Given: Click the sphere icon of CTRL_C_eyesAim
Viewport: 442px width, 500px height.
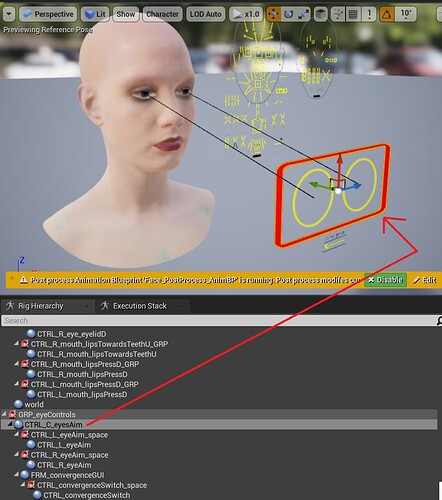Looking at the screenshot, I should point(18,425).
